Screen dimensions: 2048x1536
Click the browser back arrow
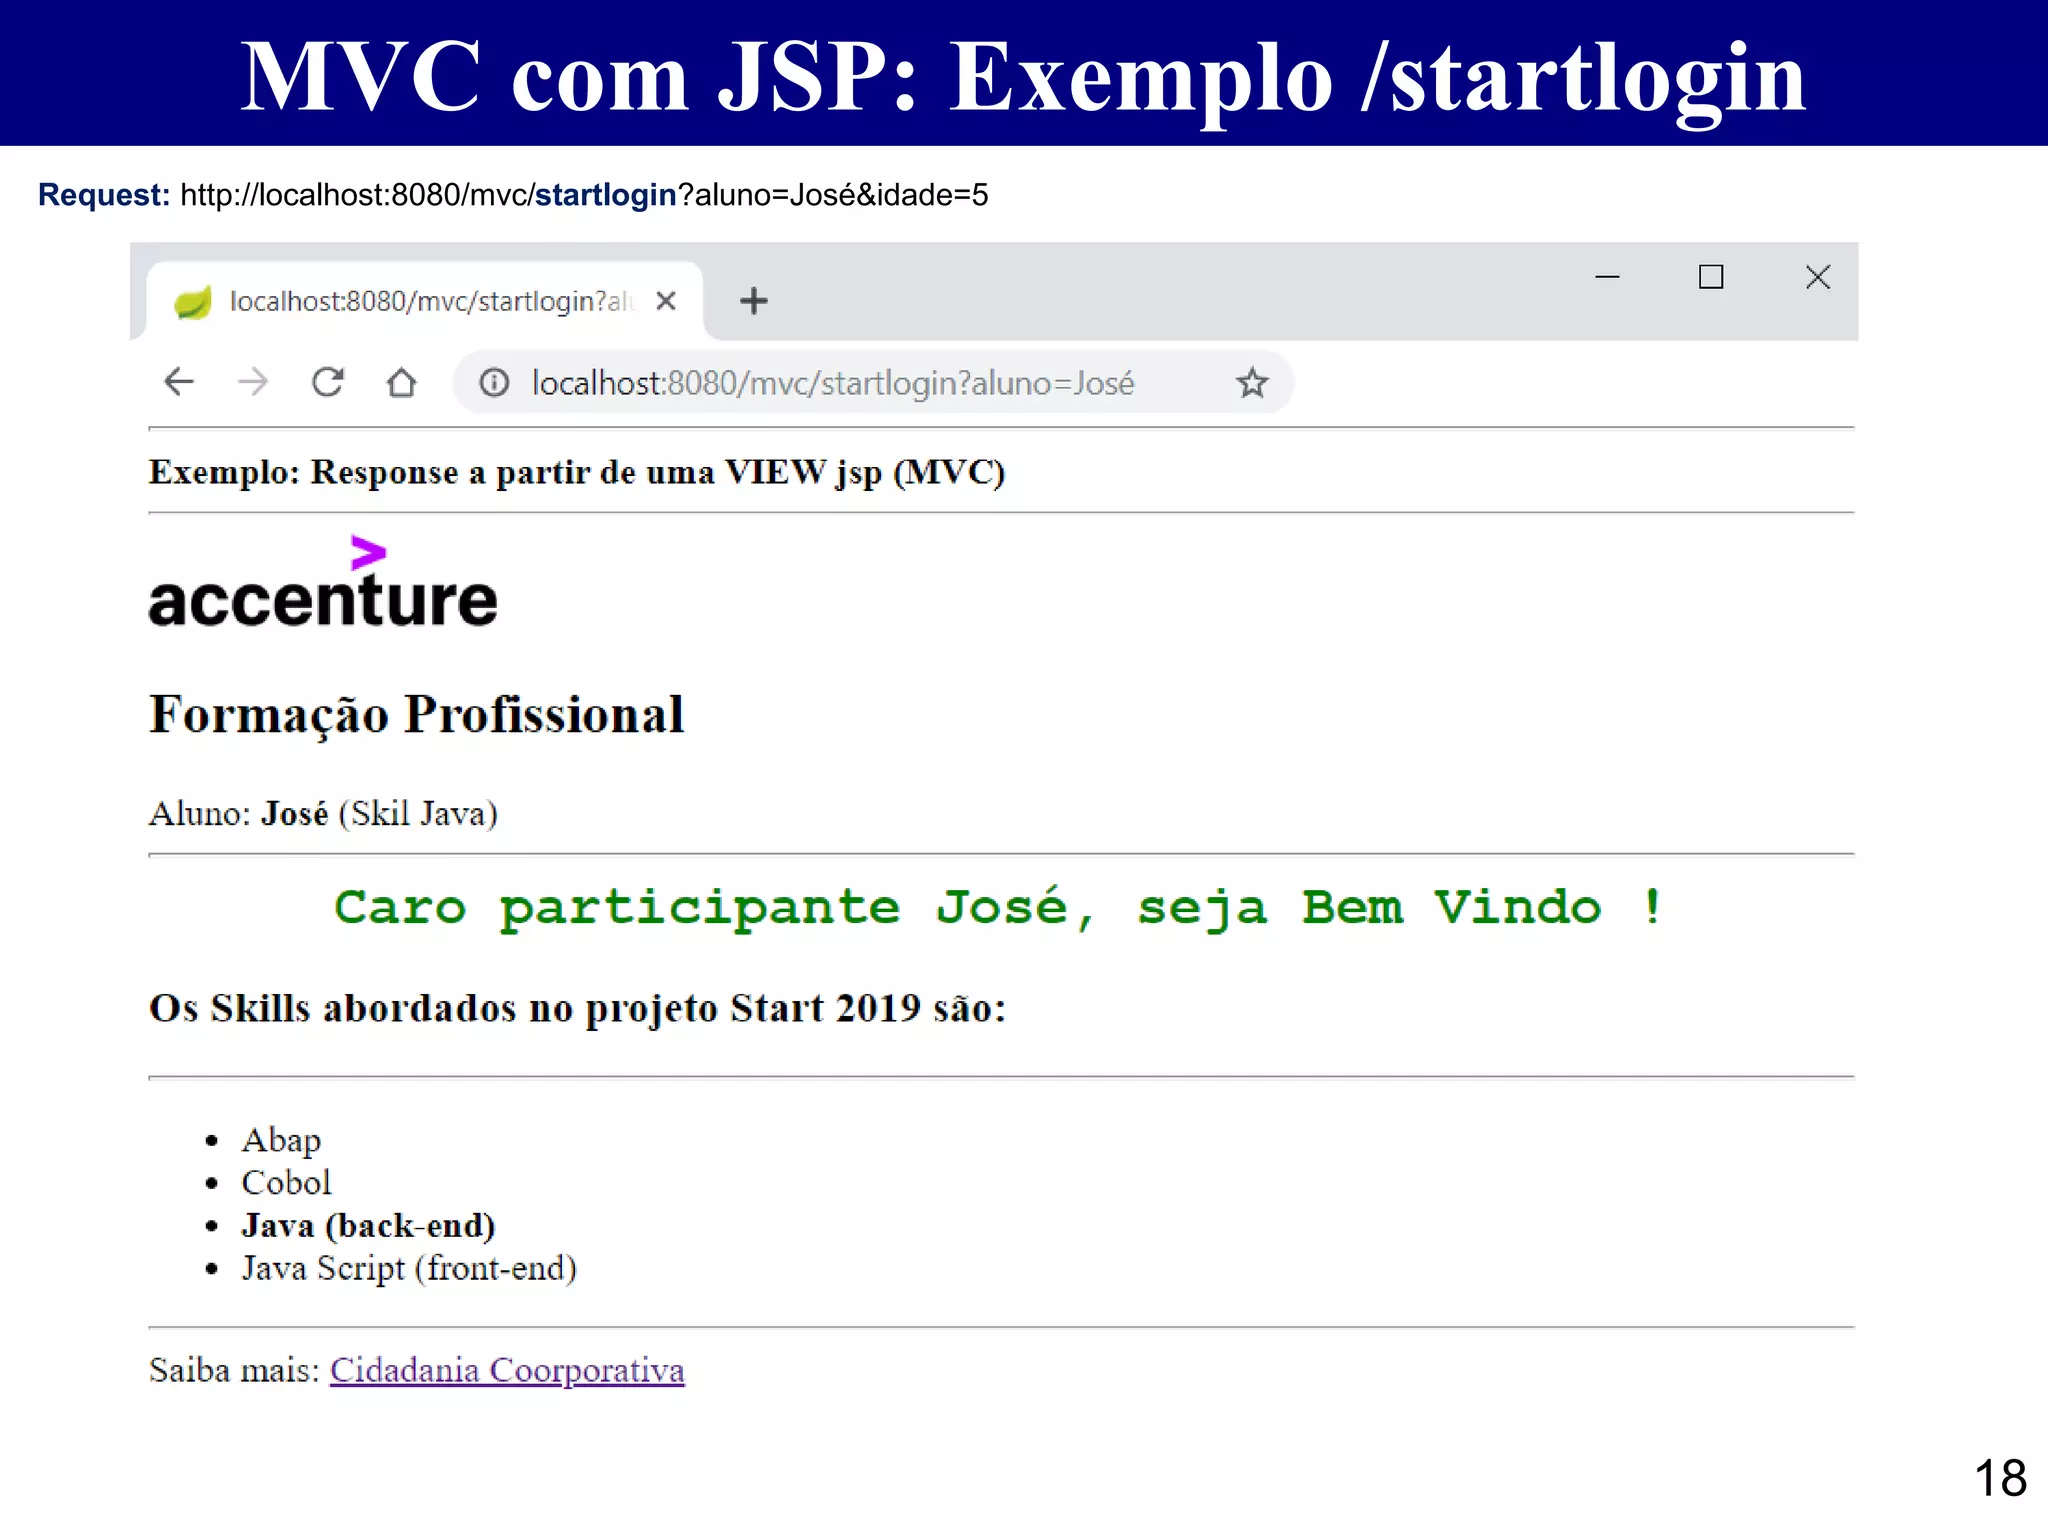coord(179,382)
